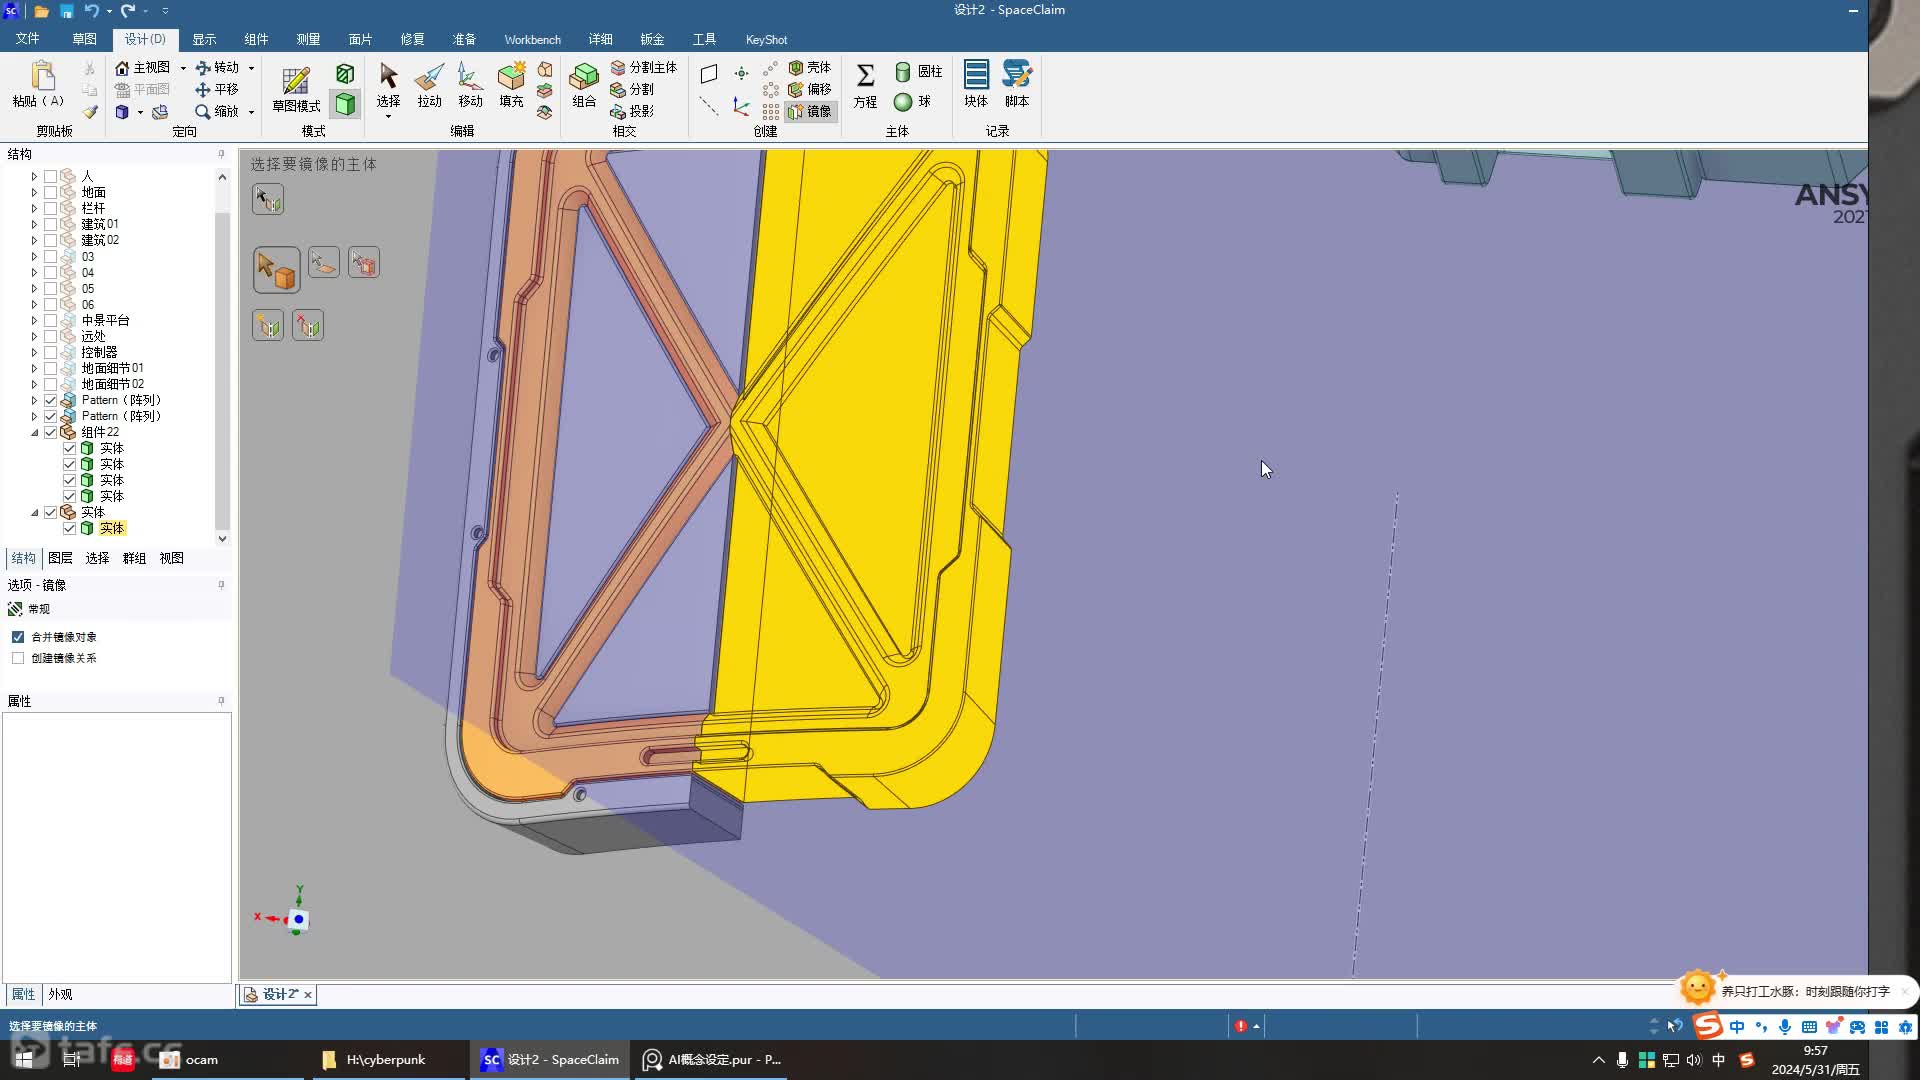Open the 主视图 dropdown arrow

click(x=183, y=68)
